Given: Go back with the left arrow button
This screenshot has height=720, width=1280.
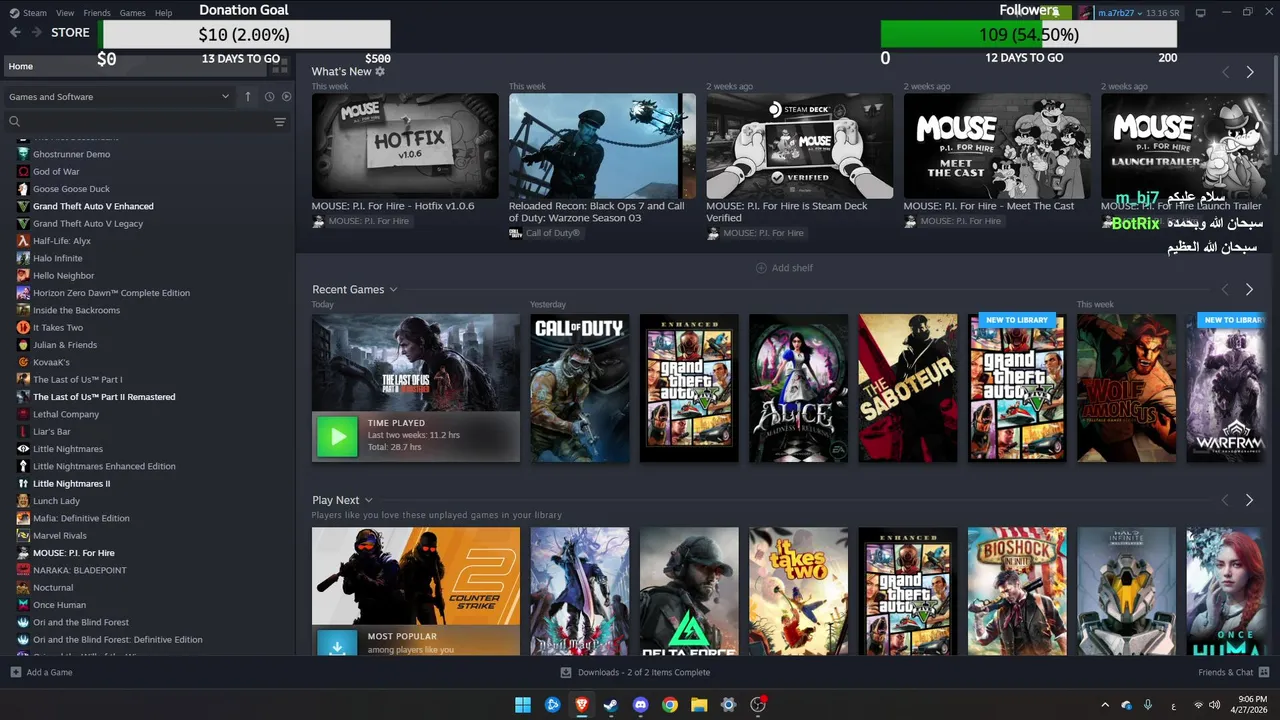Looking at the screenshot, I should (x=15, y=32).
